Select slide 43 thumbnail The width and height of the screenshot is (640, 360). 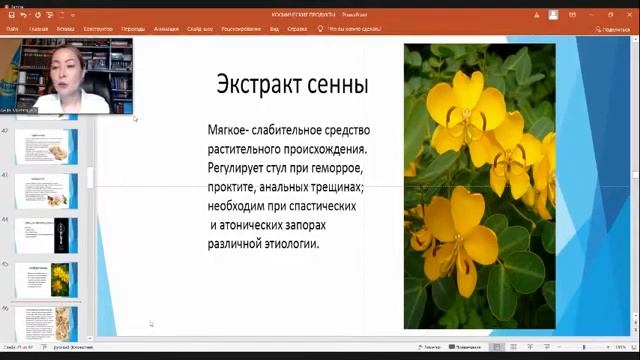[47, 191]
